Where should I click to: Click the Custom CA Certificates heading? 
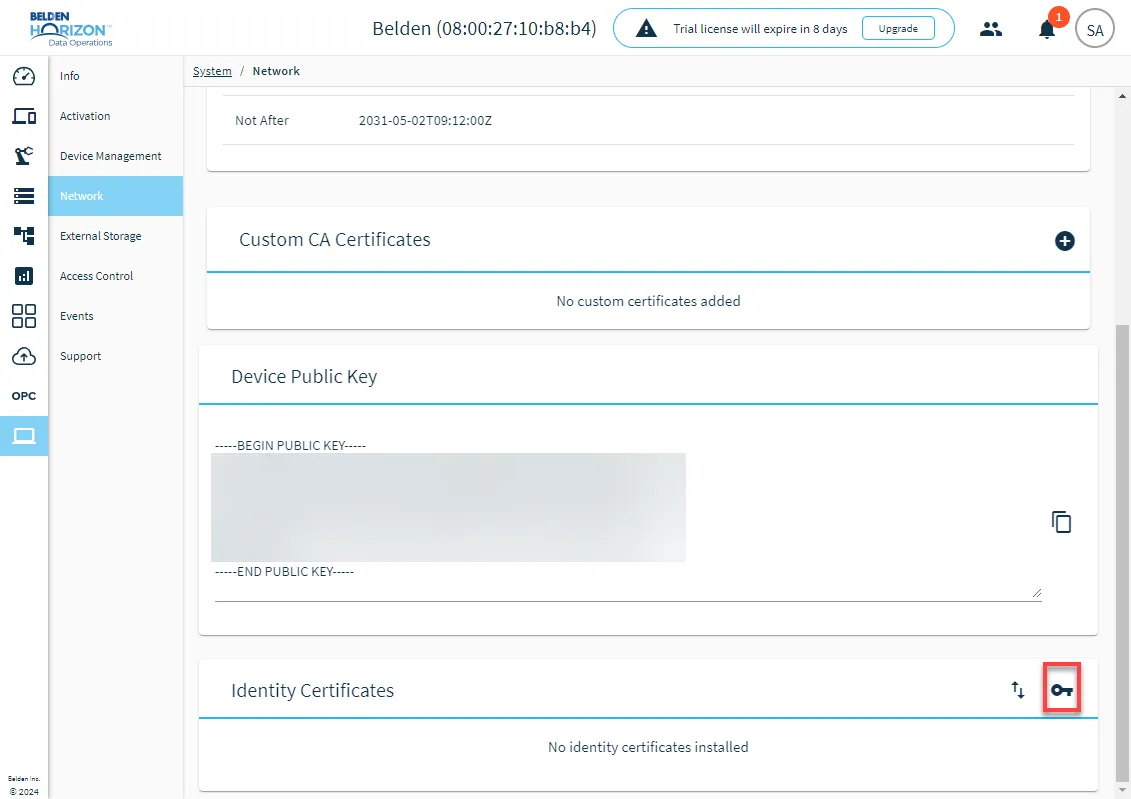tap(335, 239)
